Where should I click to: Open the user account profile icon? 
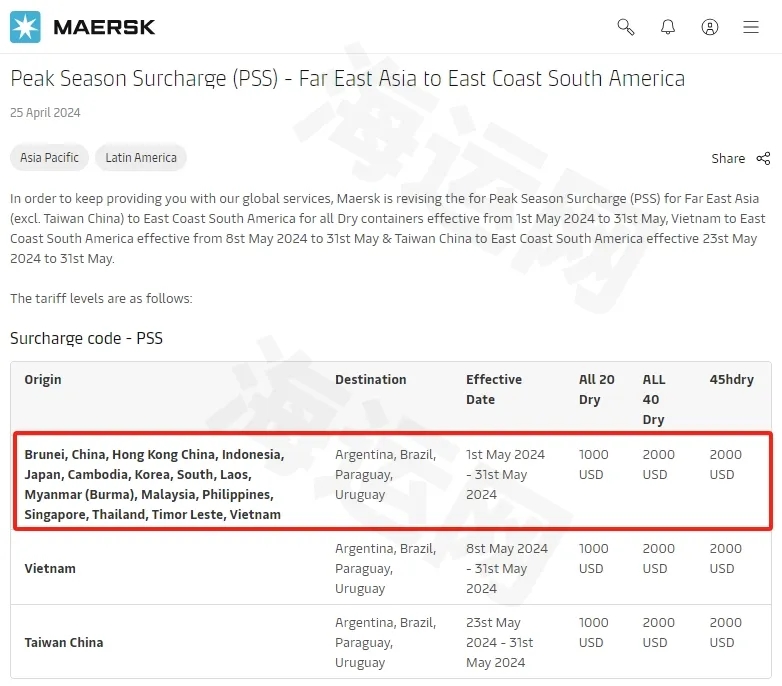pos(710,27)
